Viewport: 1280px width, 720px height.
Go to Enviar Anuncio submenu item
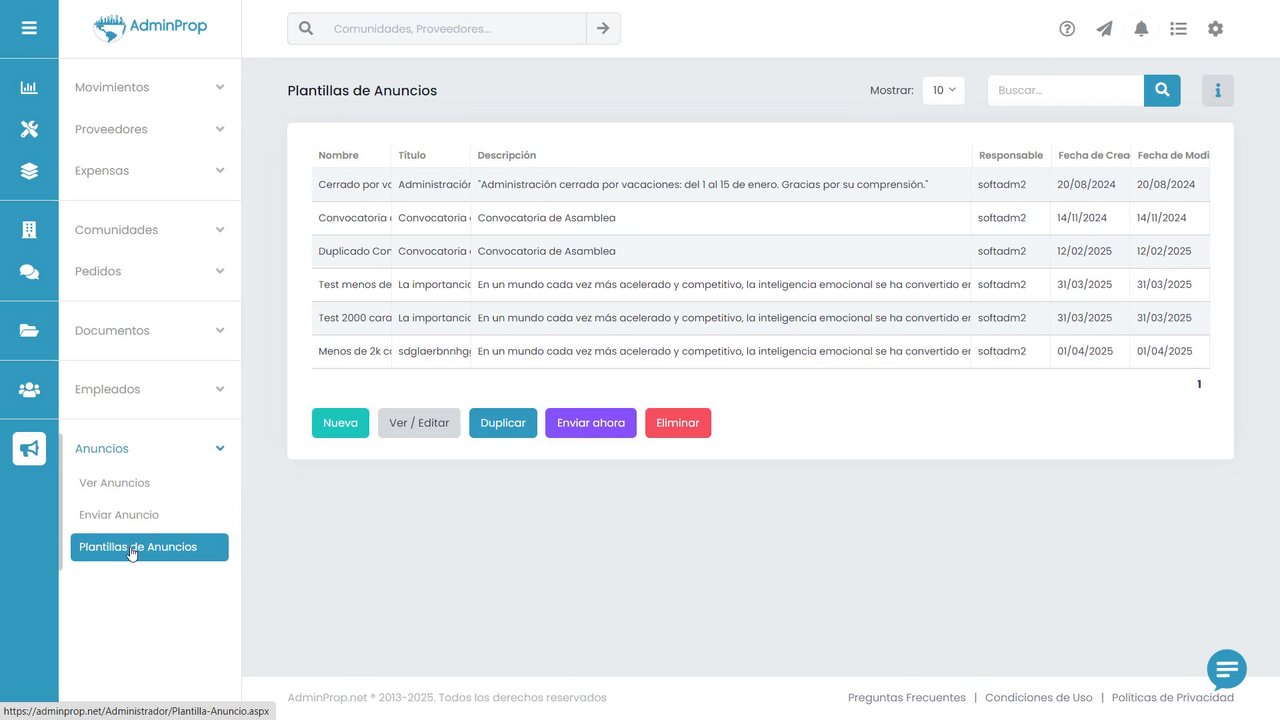pos(119,515)
